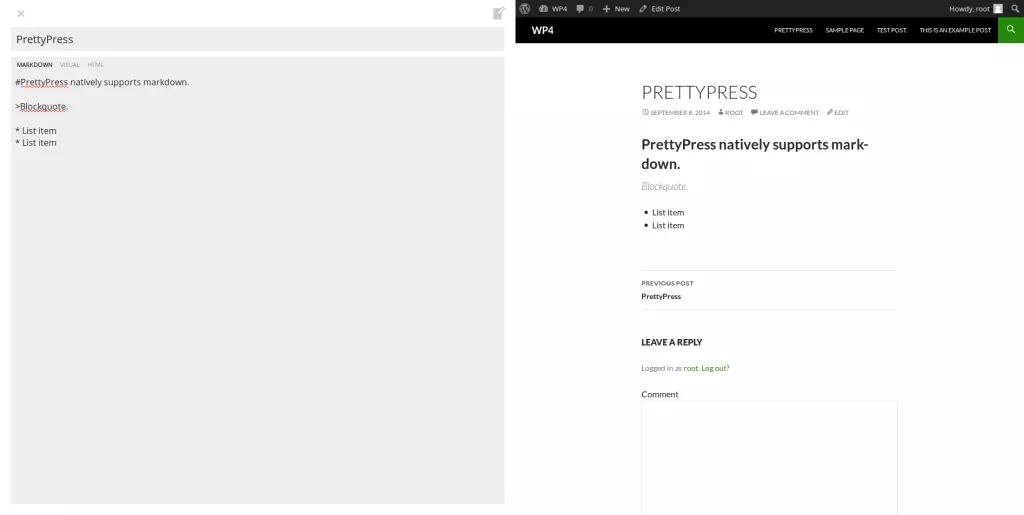This screenshot has width=1024, height=515.
Task: Open comments bubble in admin bar
Action: click(584, 8)
